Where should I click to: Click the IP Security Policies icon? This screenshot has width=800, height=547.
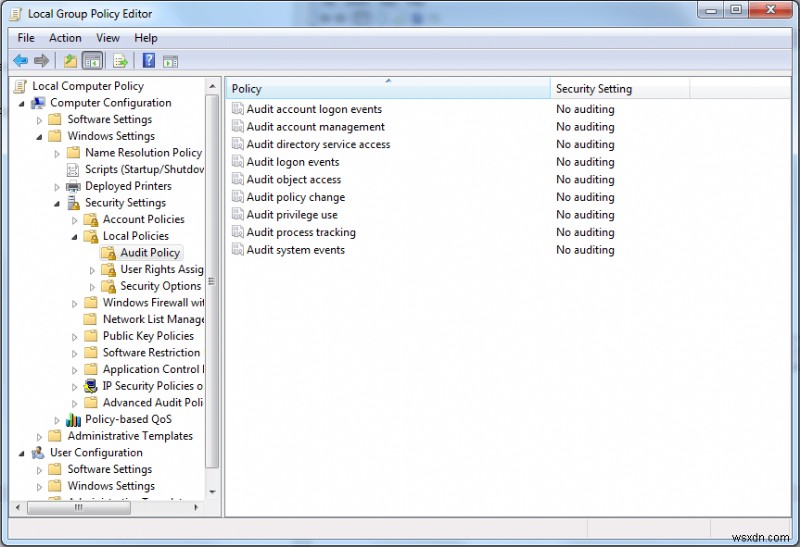click(90, 386)
